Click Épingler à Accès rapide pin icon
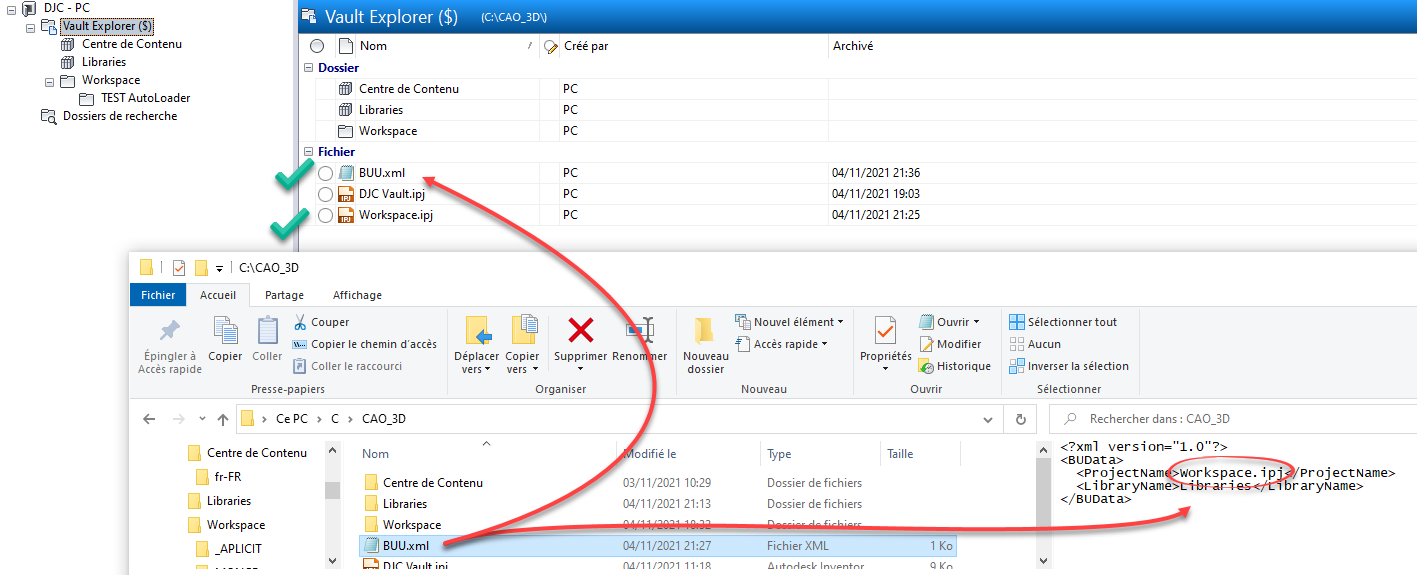The width and height of the screenshot is (1417, 575). pyautogui.click(x=170, y=330)
